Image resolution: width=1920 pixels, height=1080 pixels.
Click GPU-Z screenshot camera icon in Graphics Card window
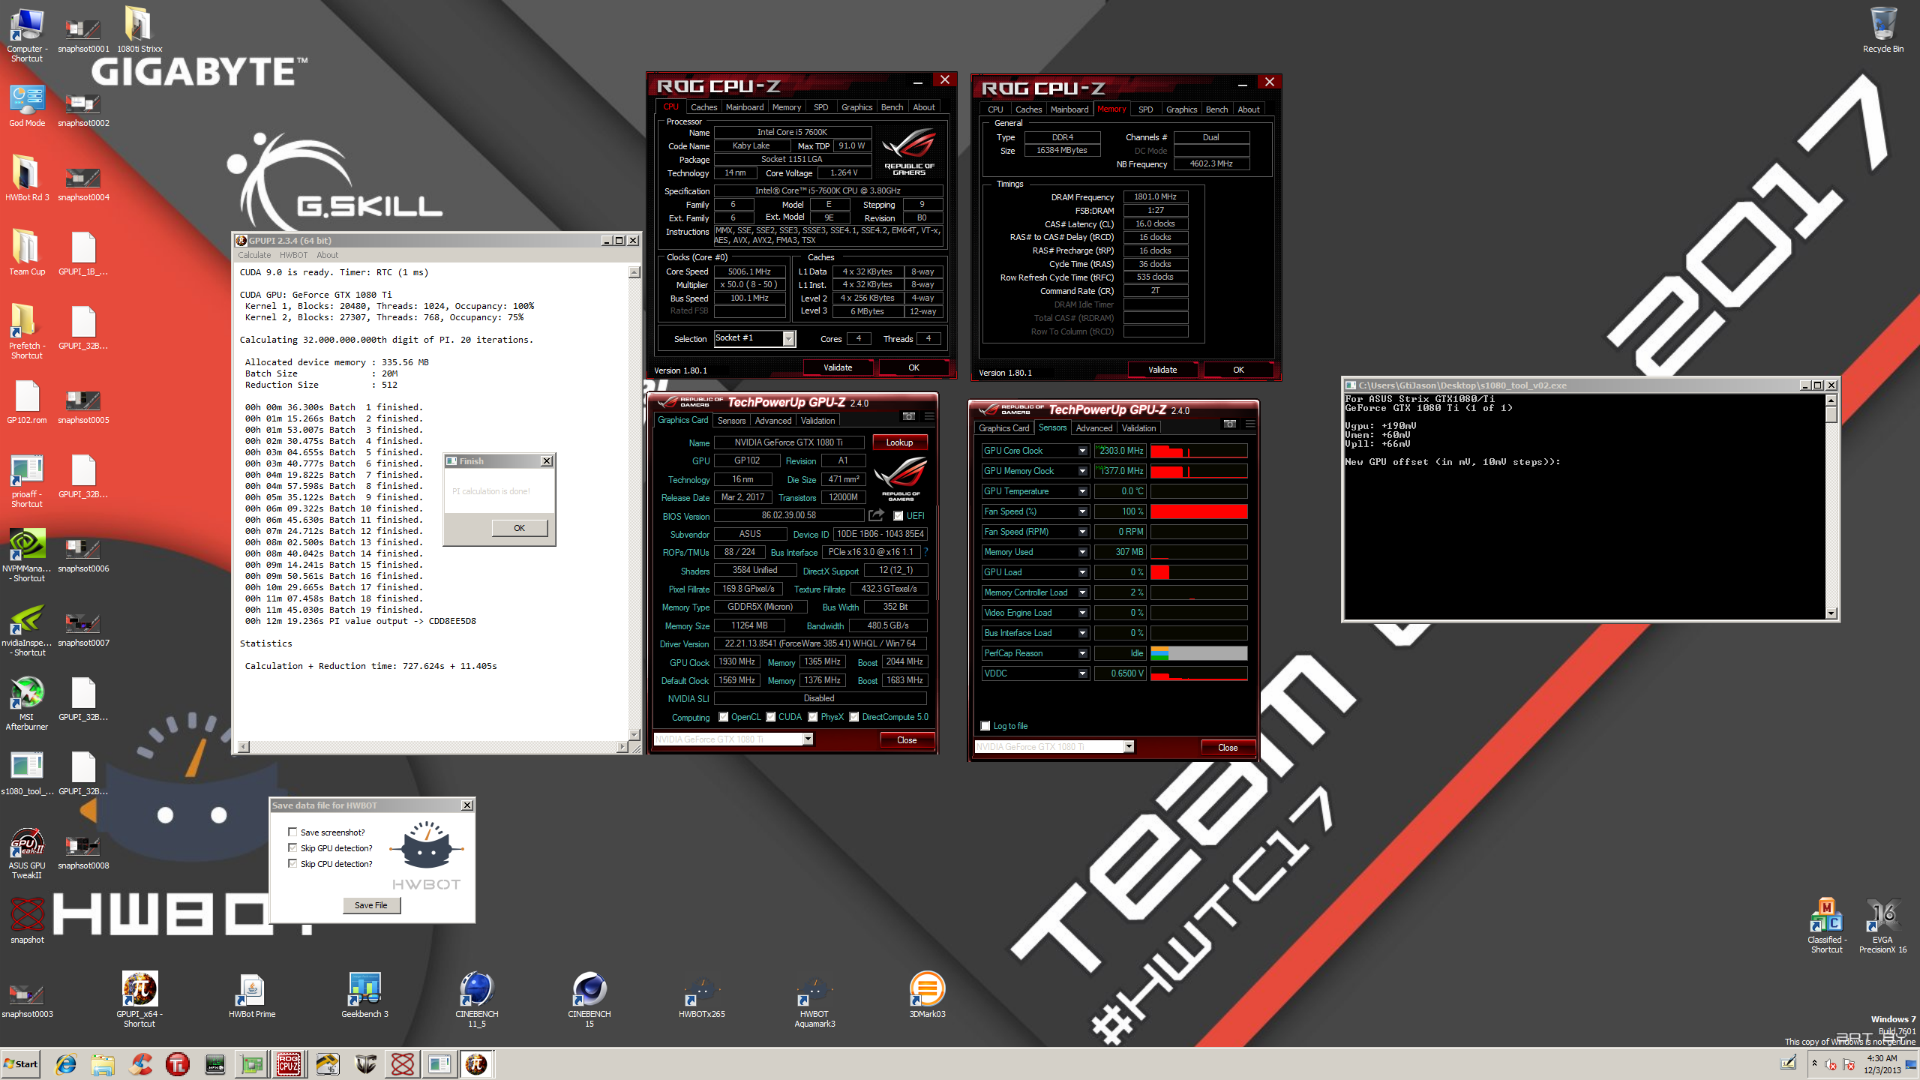(908, 416)
